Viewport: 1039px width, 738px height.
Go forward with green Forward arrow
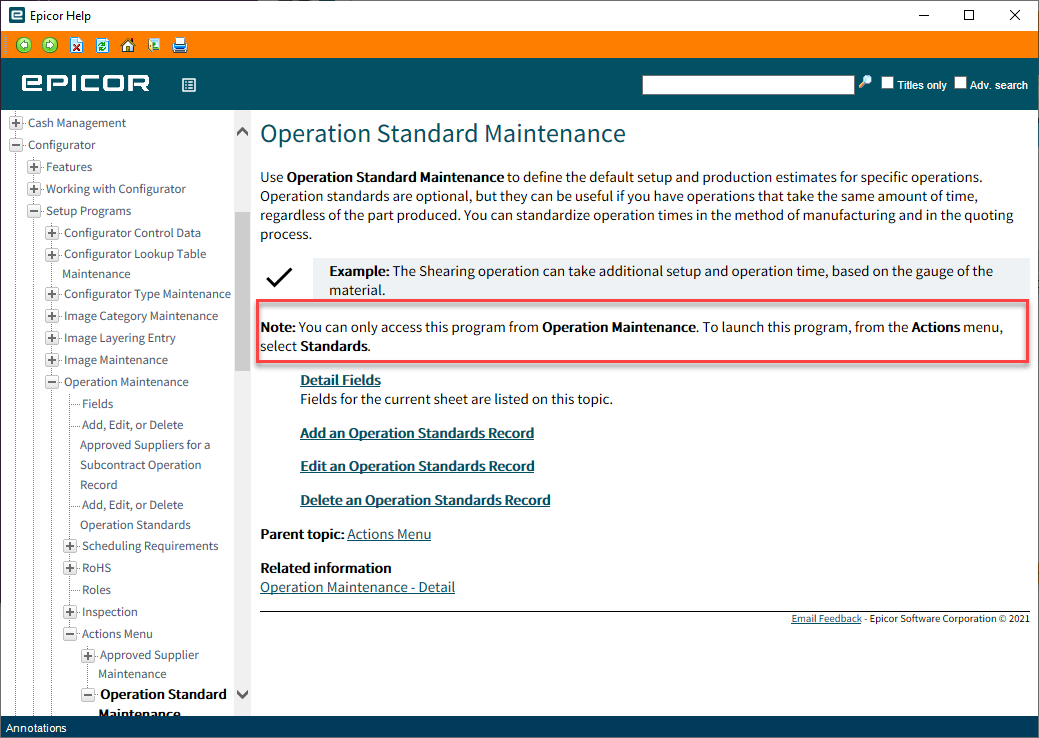pyautogui.click(x=50, y=45)
